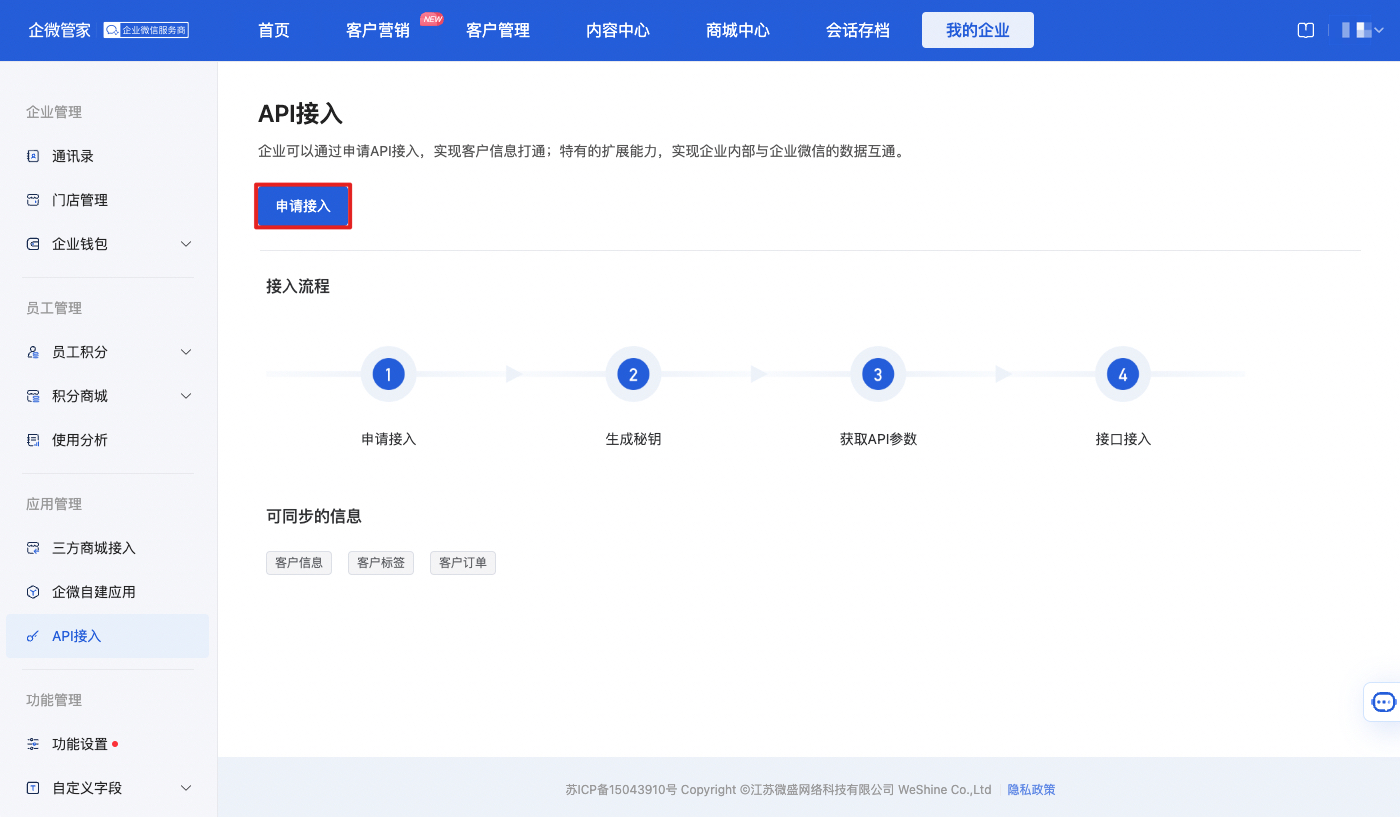1400x817 pixels.
Task: Select the 门店管理 storefront icon
Action: 34,199
